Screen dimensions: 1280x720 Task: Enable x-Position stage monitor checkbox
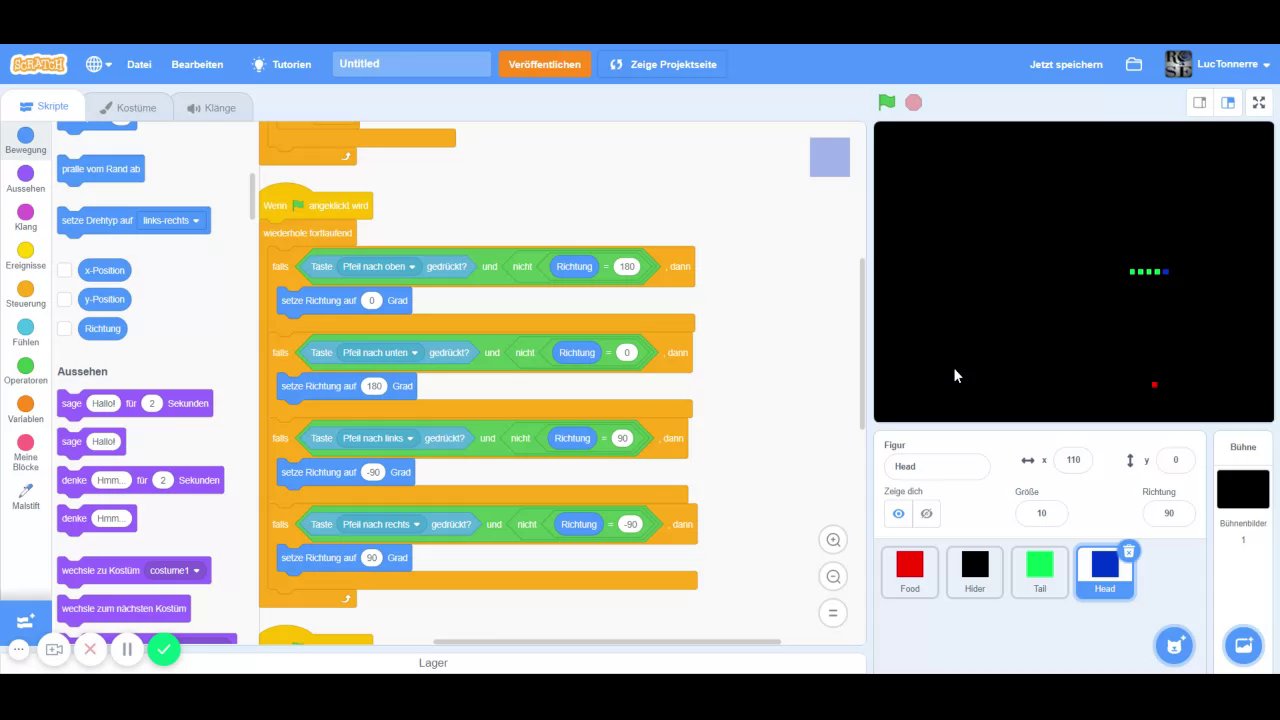pos(64,270)
